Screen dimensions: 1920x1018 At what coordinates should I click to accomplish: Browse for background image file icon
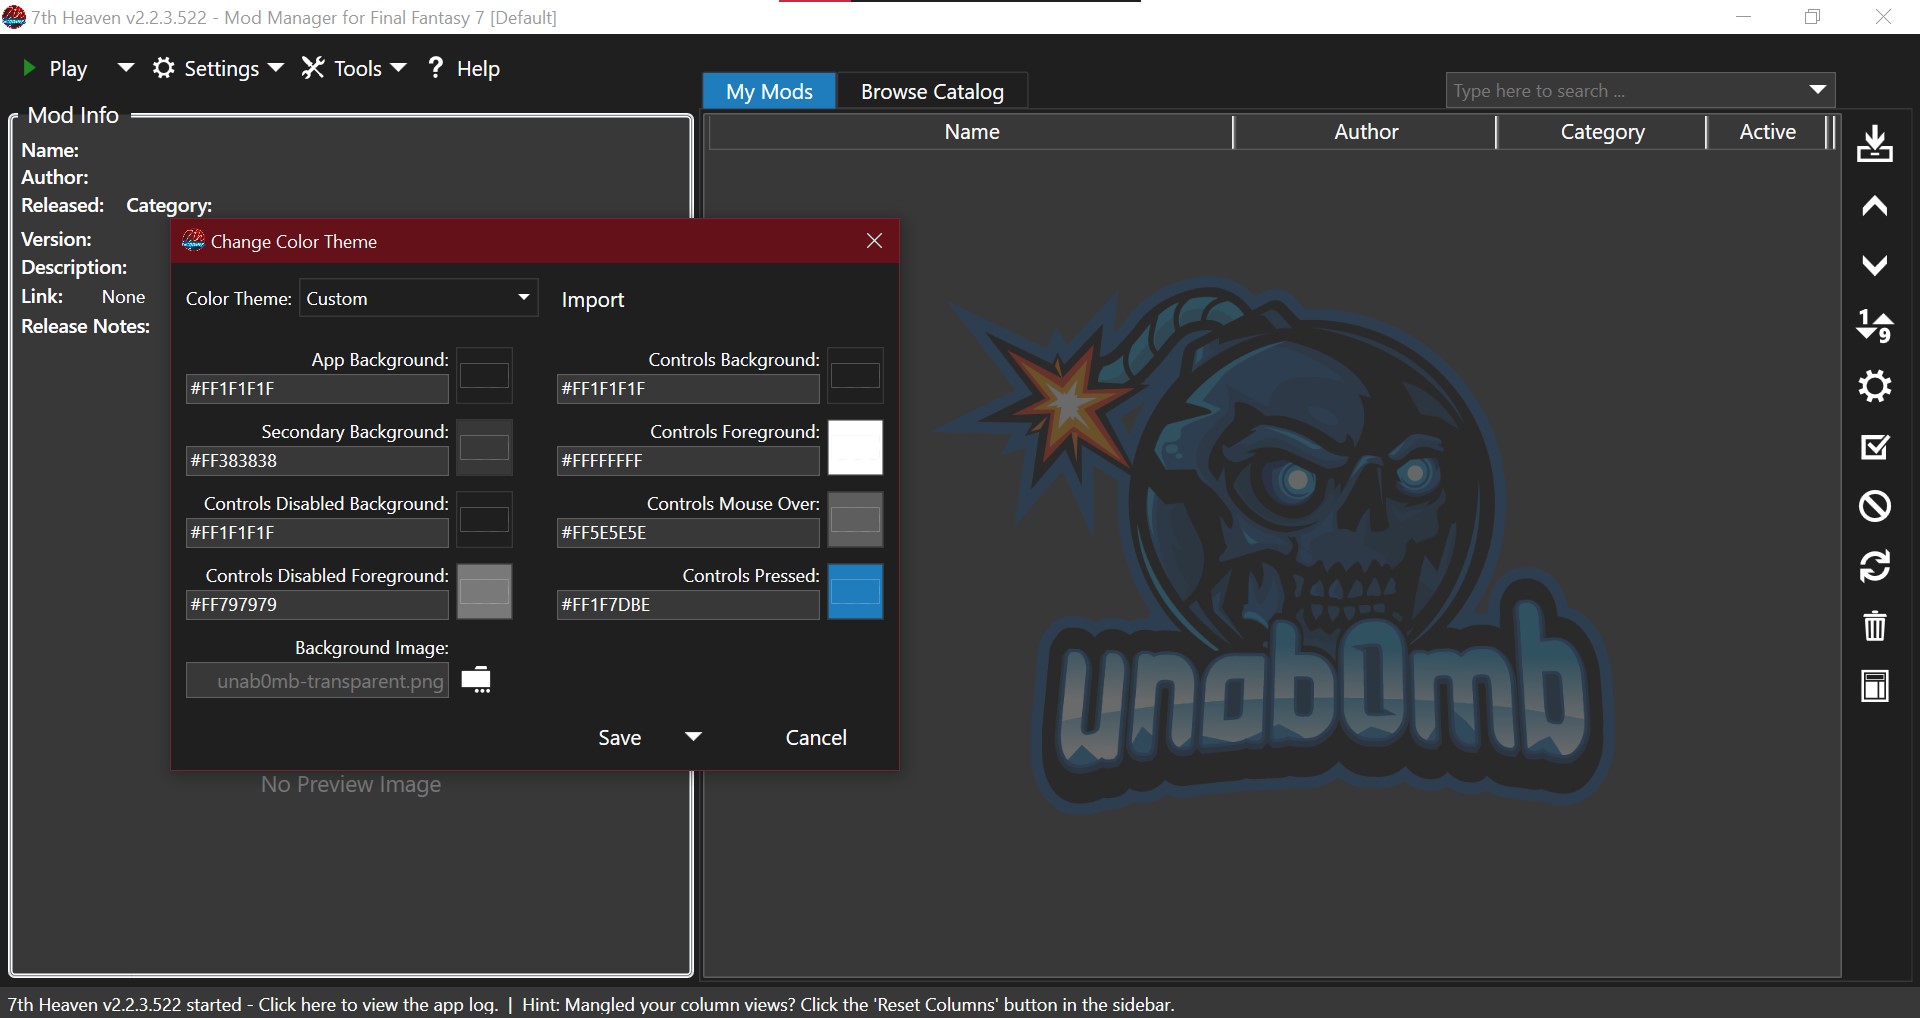tap(476, 680)
